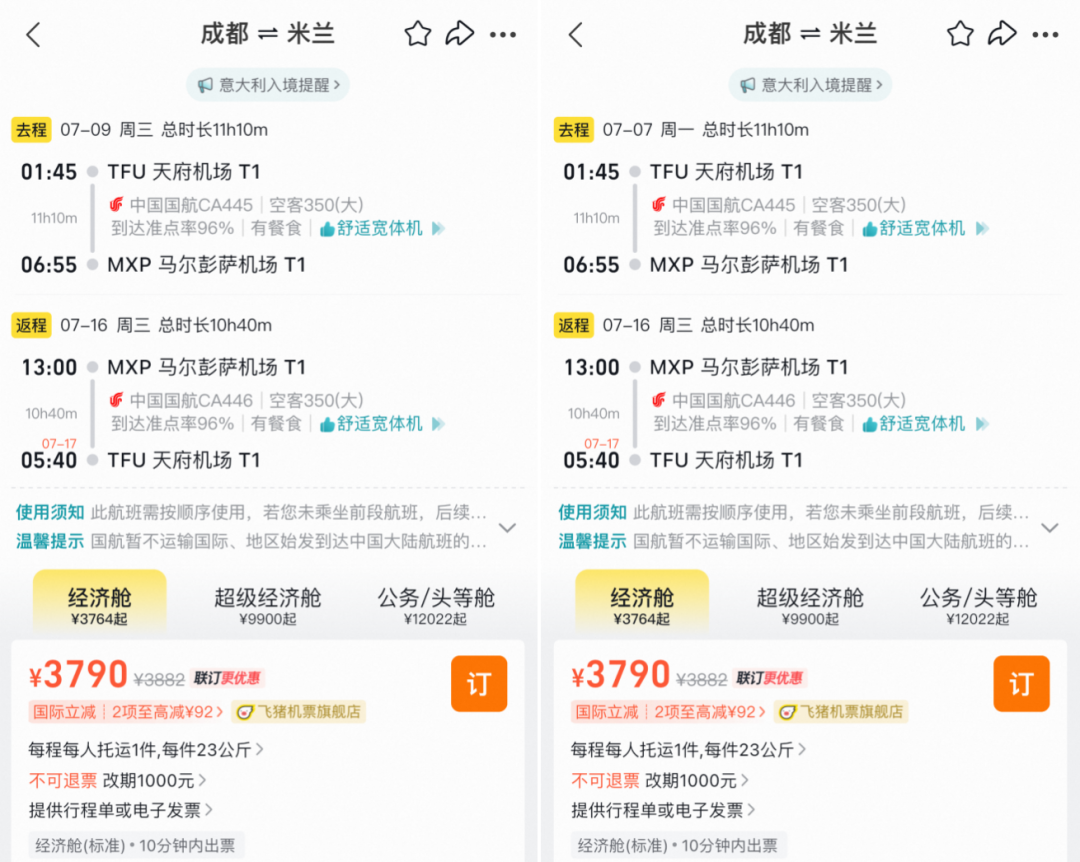Tap the share icon next to the star
This screenshot has height=862, width=1080.
coord(461,33)
